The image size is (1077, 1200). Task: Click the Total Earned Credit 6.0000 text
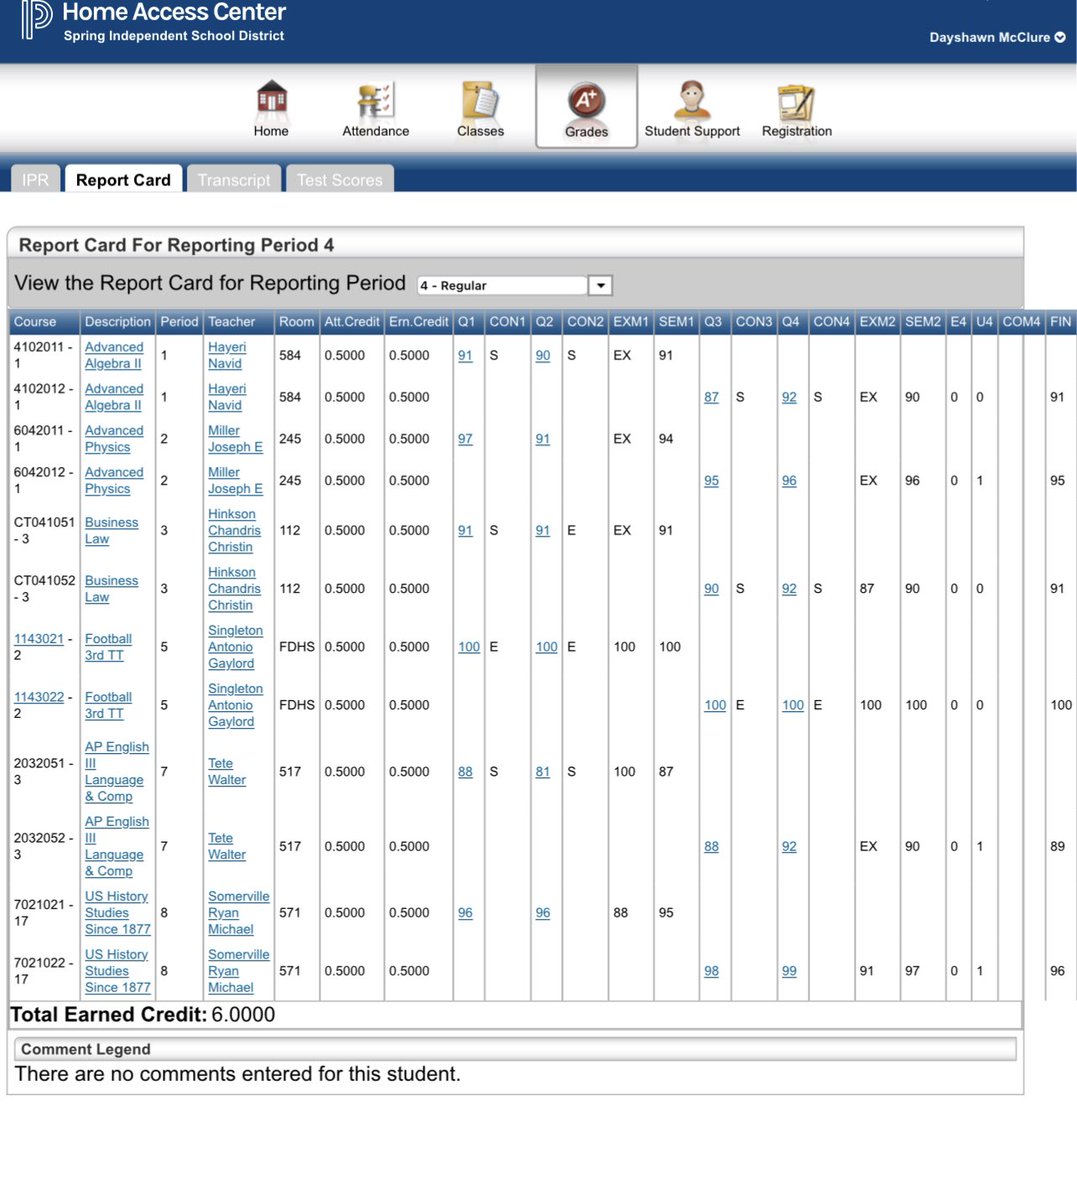pyautogui.click(x=142, y=1015)
